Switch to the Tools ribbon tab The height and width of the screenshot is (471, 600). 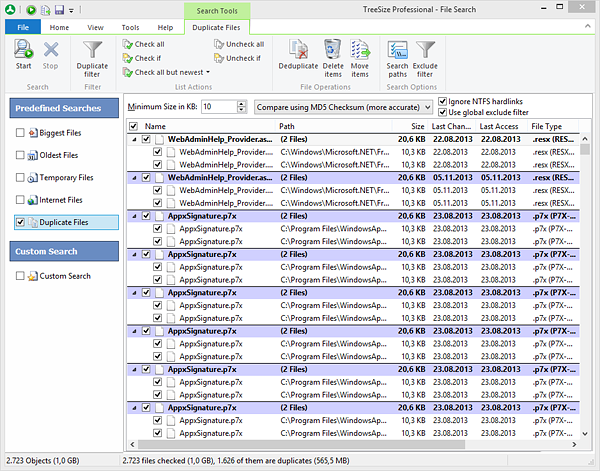tap(130, 28)
